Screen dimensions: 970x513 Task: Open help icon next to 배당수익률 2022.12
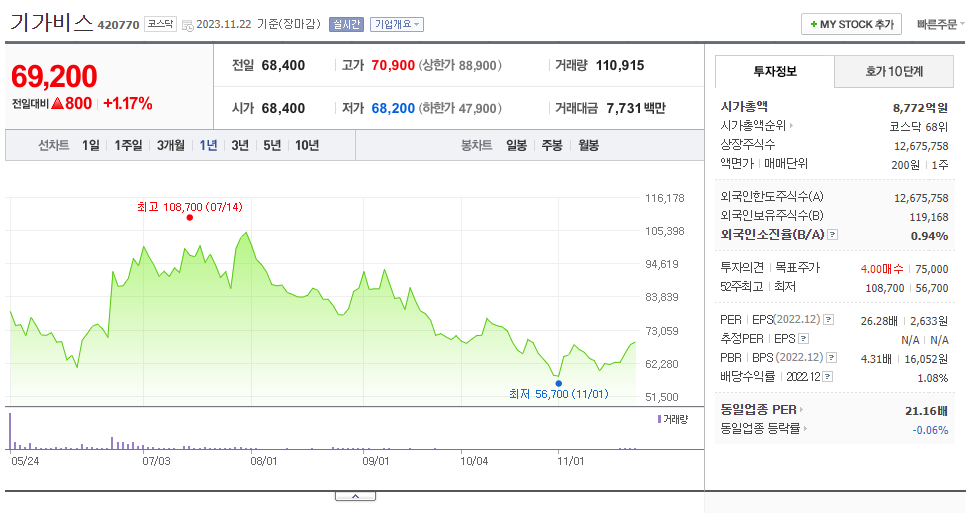tap(828, 376)
